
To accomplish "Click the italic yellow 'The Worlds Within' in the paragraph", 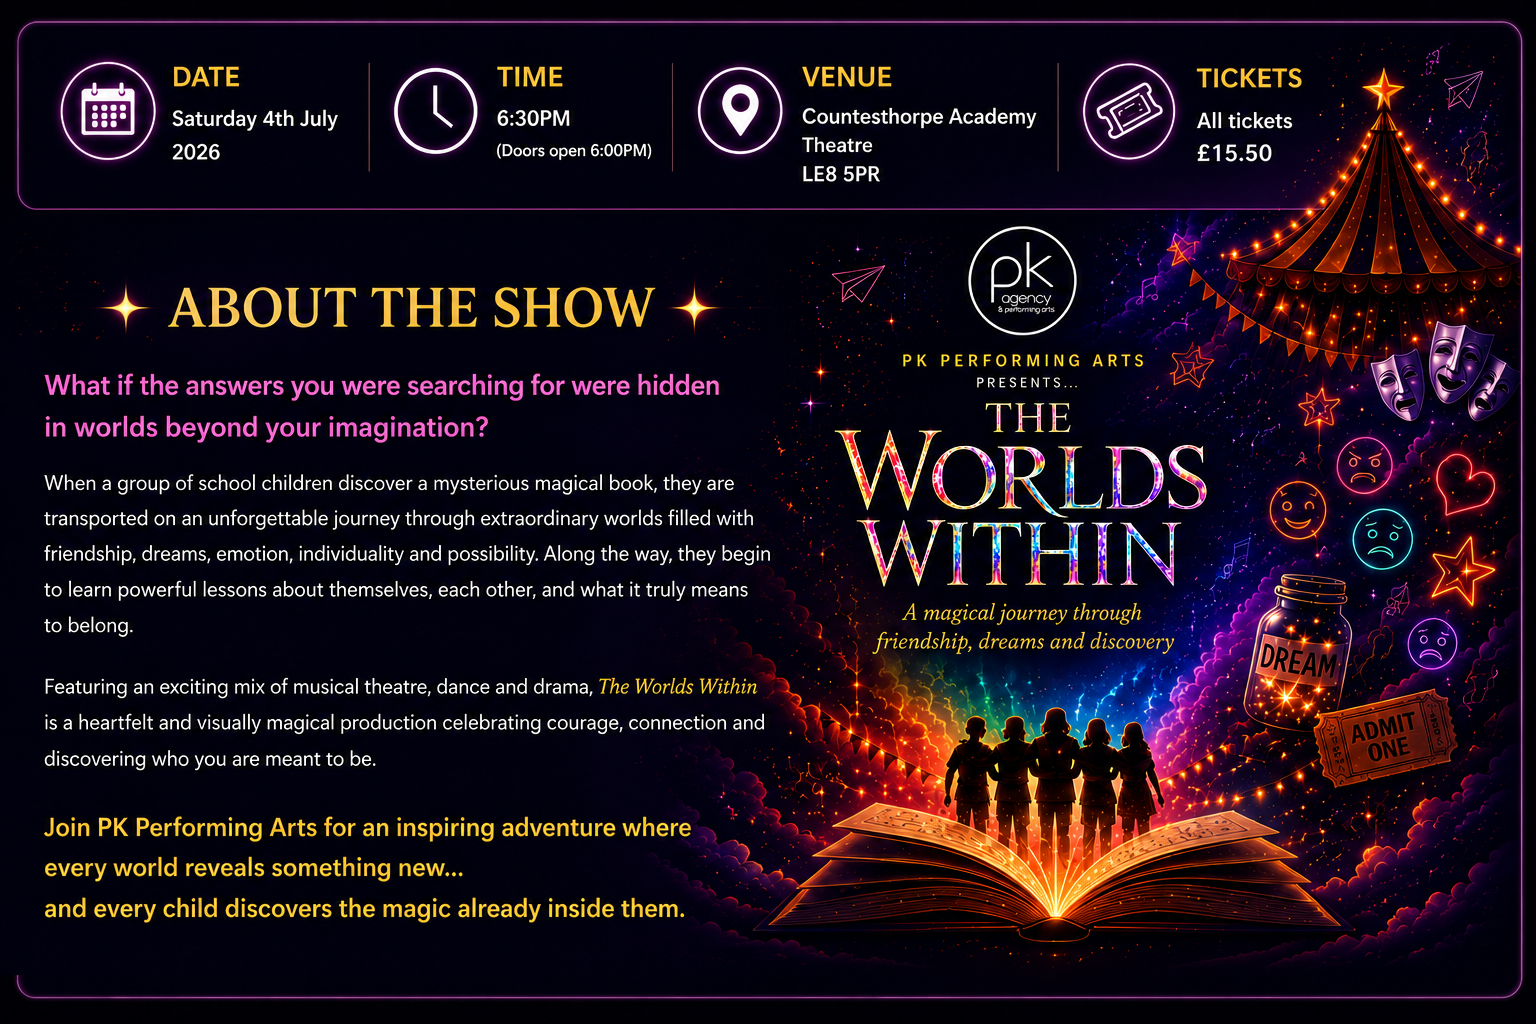I will point(677,686).
